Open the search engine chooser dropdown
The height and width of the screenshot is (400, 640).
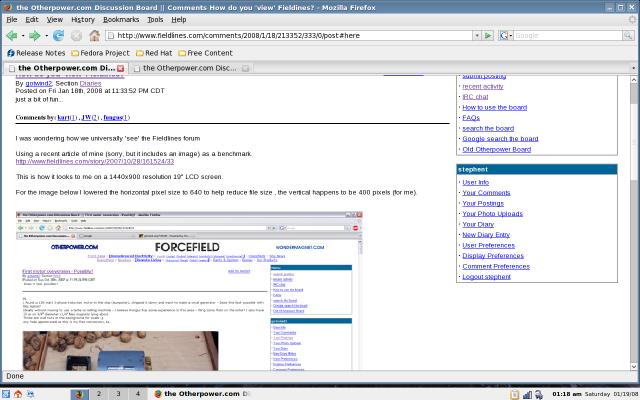pyautogui.click(x=505, y=36)
